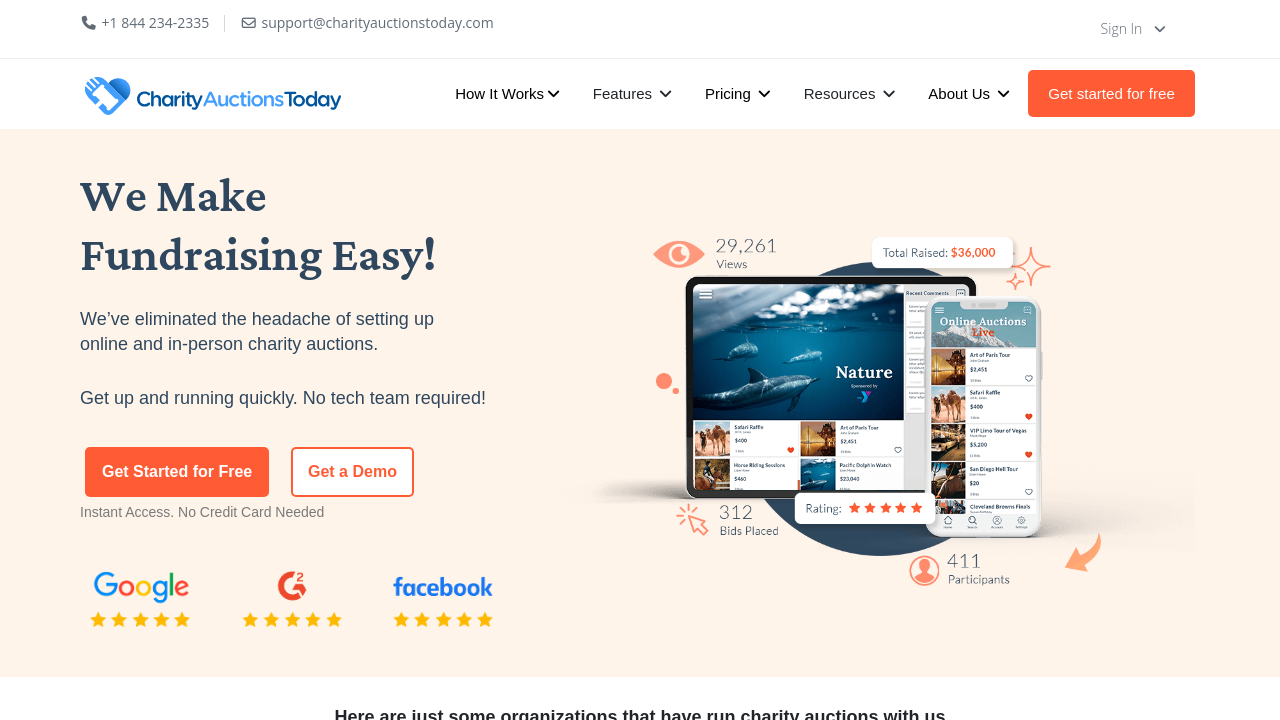Viewport: 1280px width, 720px height.
Task: Expand the About Us menu
Action: pyautogui.click(x=969, y=94)
